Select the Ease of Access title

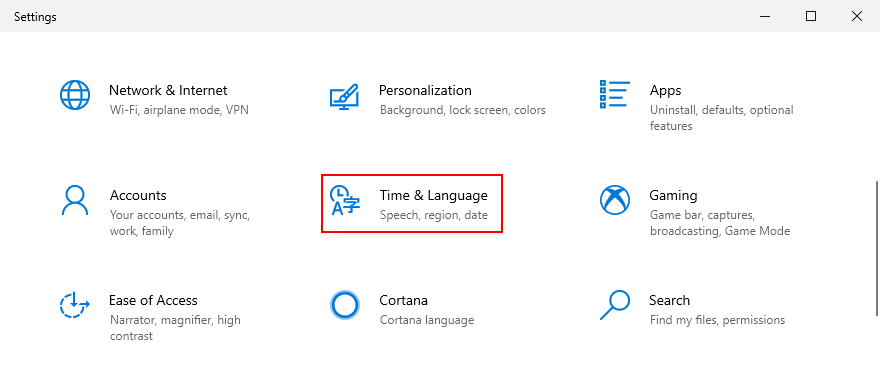153,300
